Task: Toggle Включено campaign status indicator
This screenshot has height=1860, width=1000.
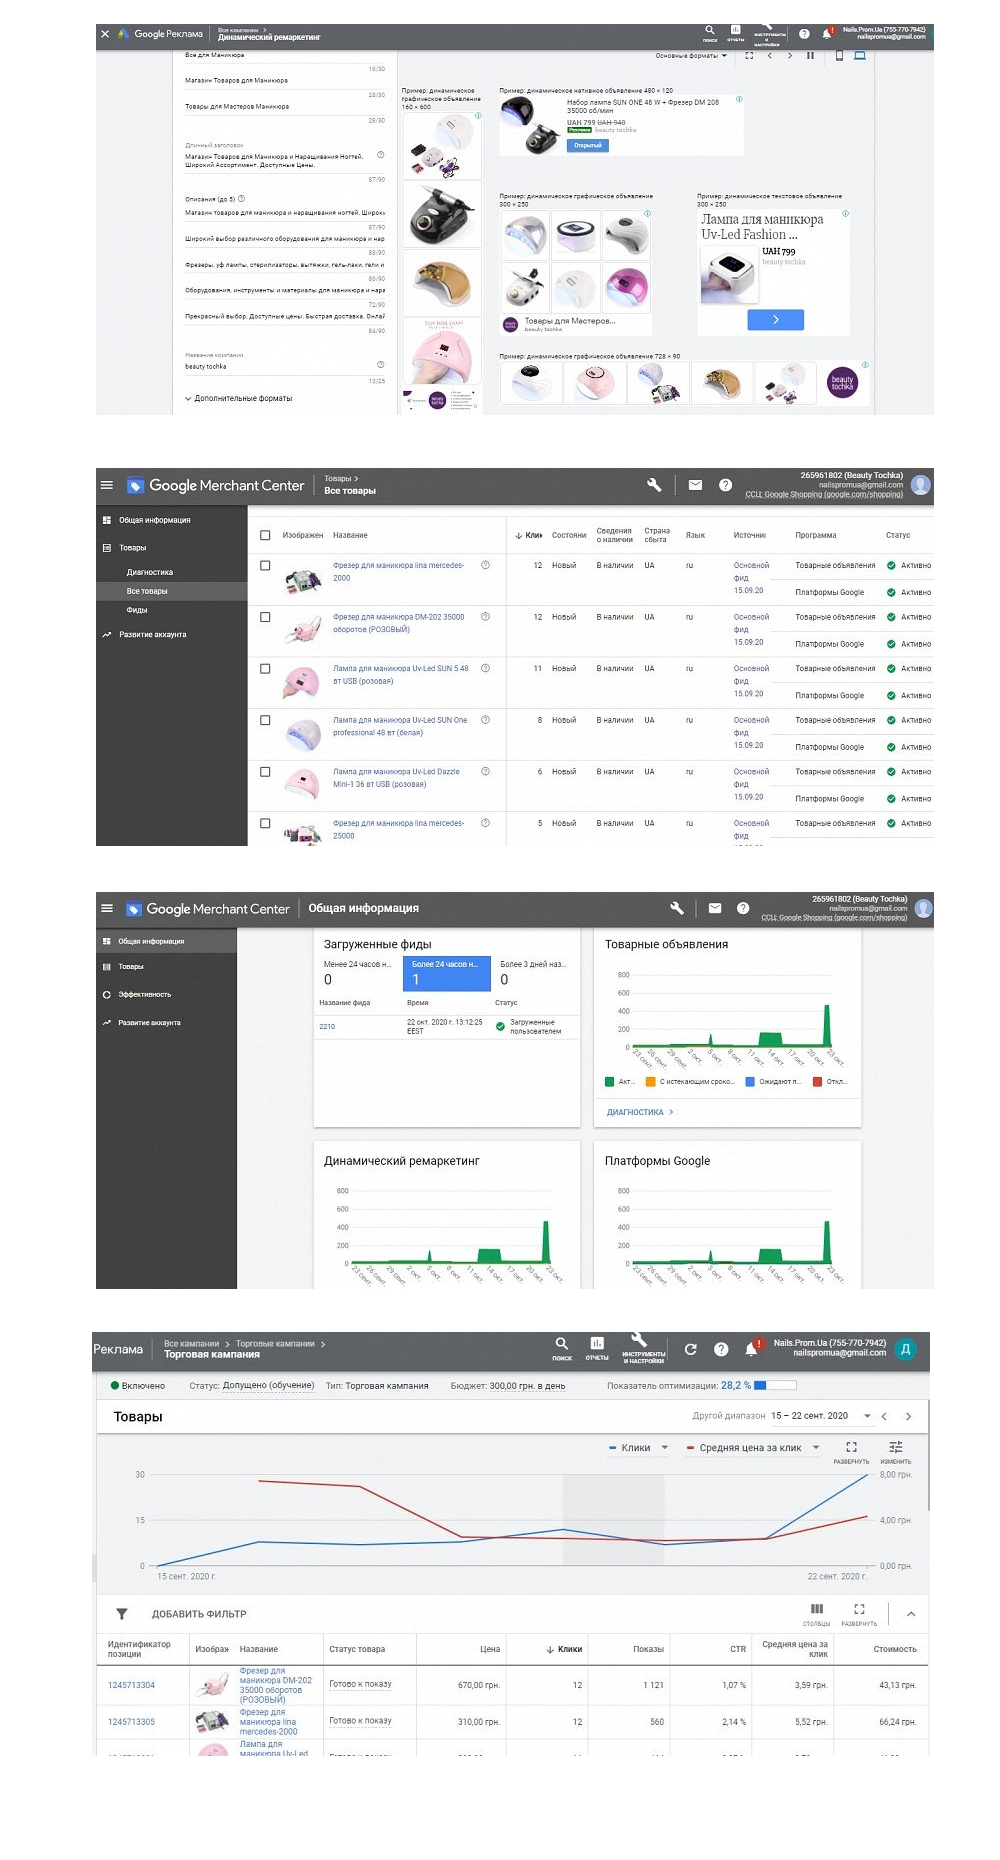Action: coord(115,1386)
